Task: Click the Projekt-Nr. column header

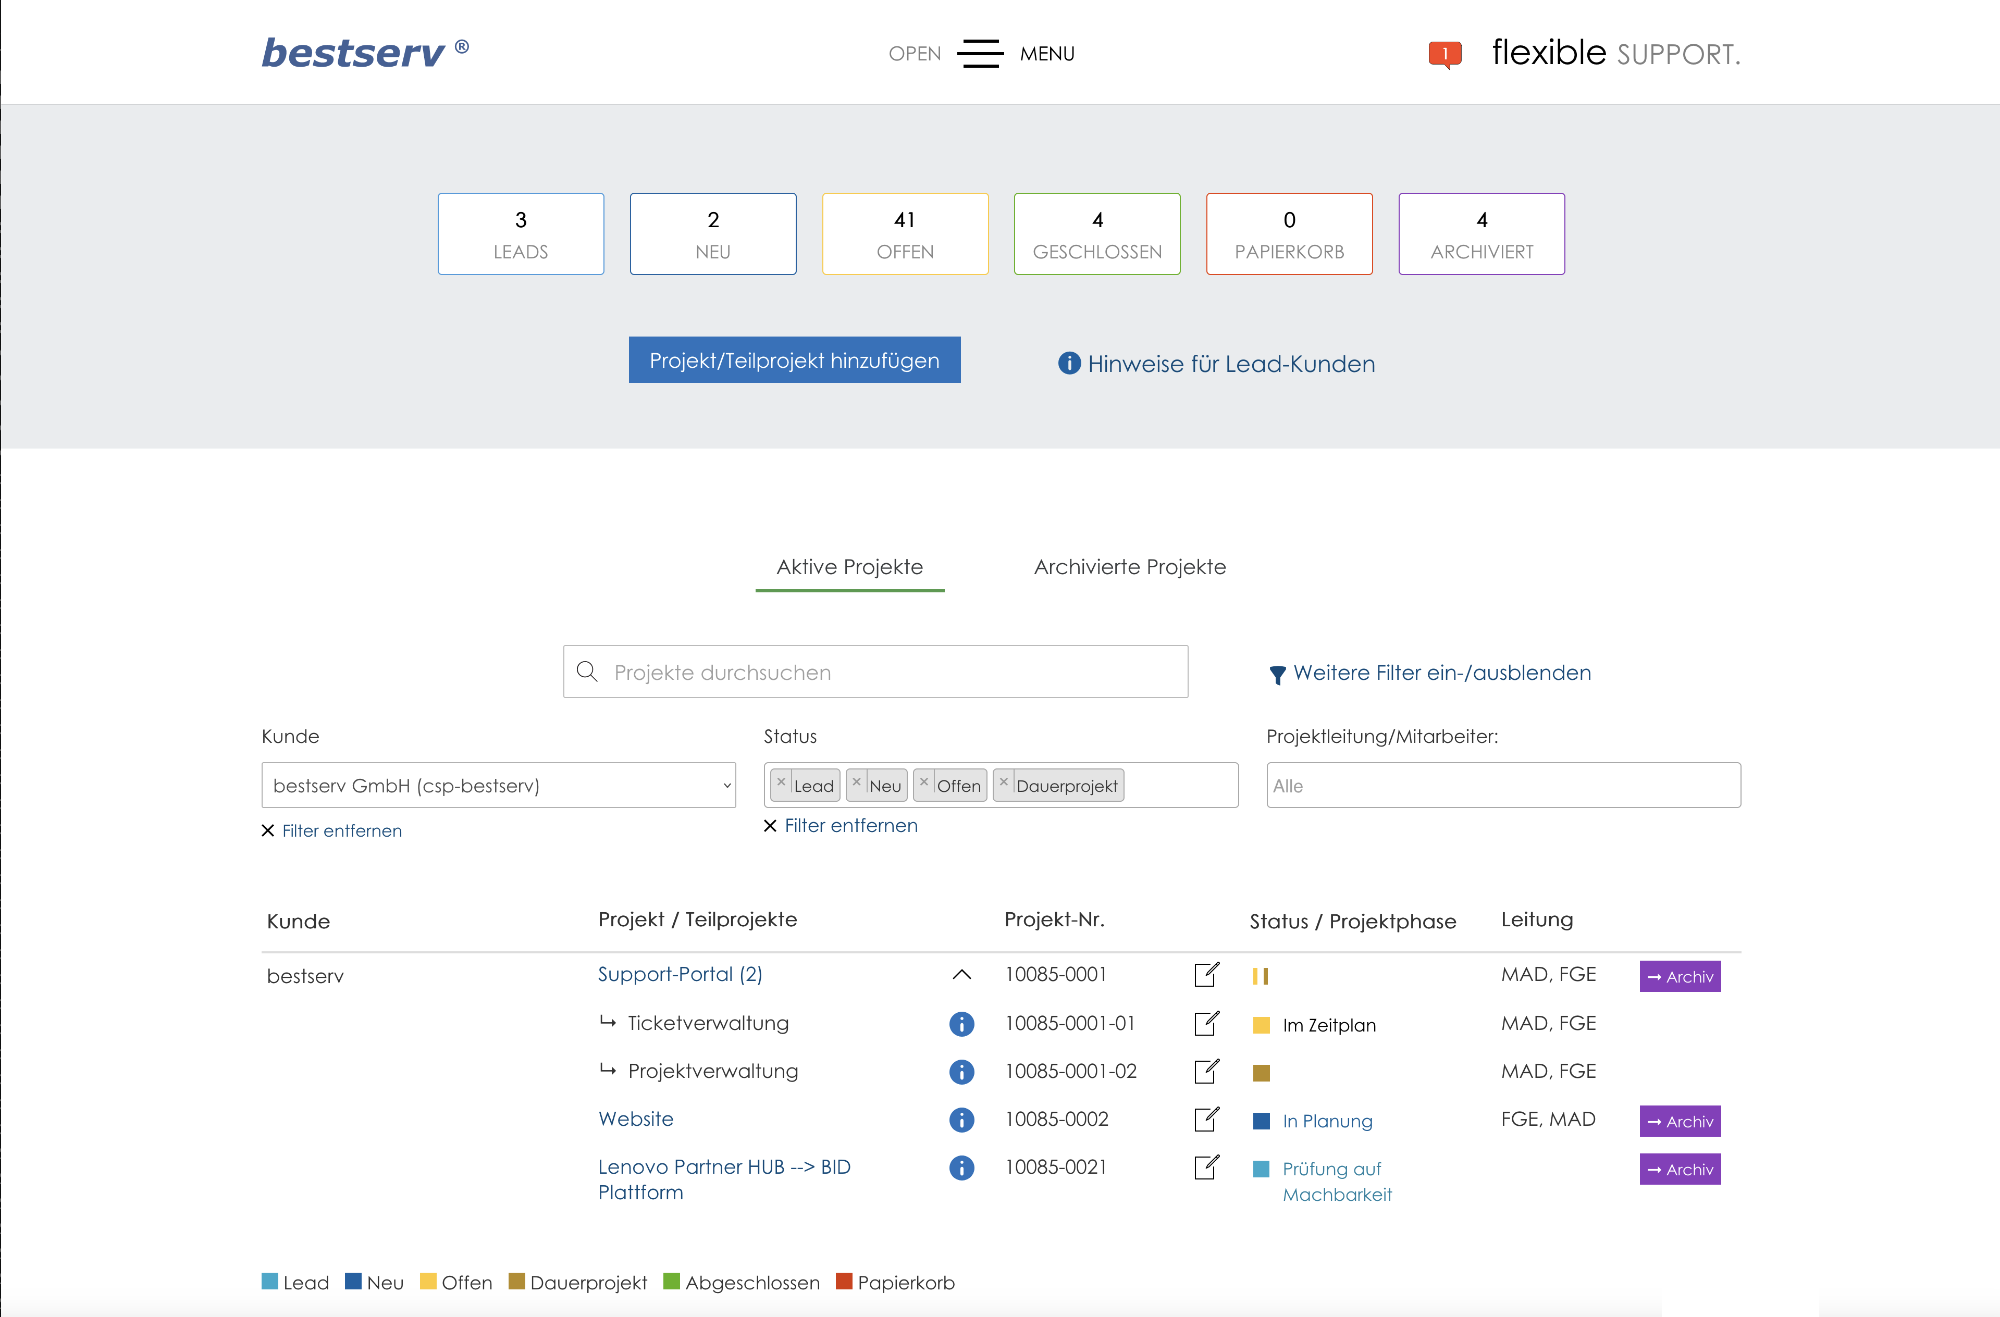Action: point(1054,920)
